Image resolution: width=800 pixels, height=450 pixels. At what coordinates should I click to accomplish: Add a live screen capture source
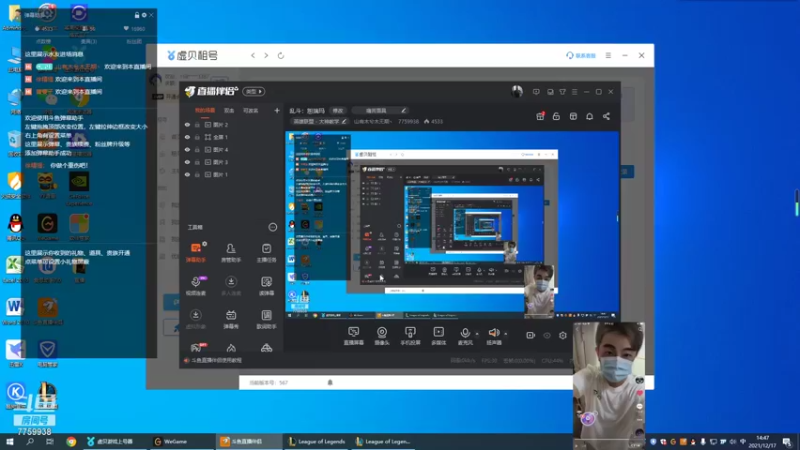[x=354, y=336]
